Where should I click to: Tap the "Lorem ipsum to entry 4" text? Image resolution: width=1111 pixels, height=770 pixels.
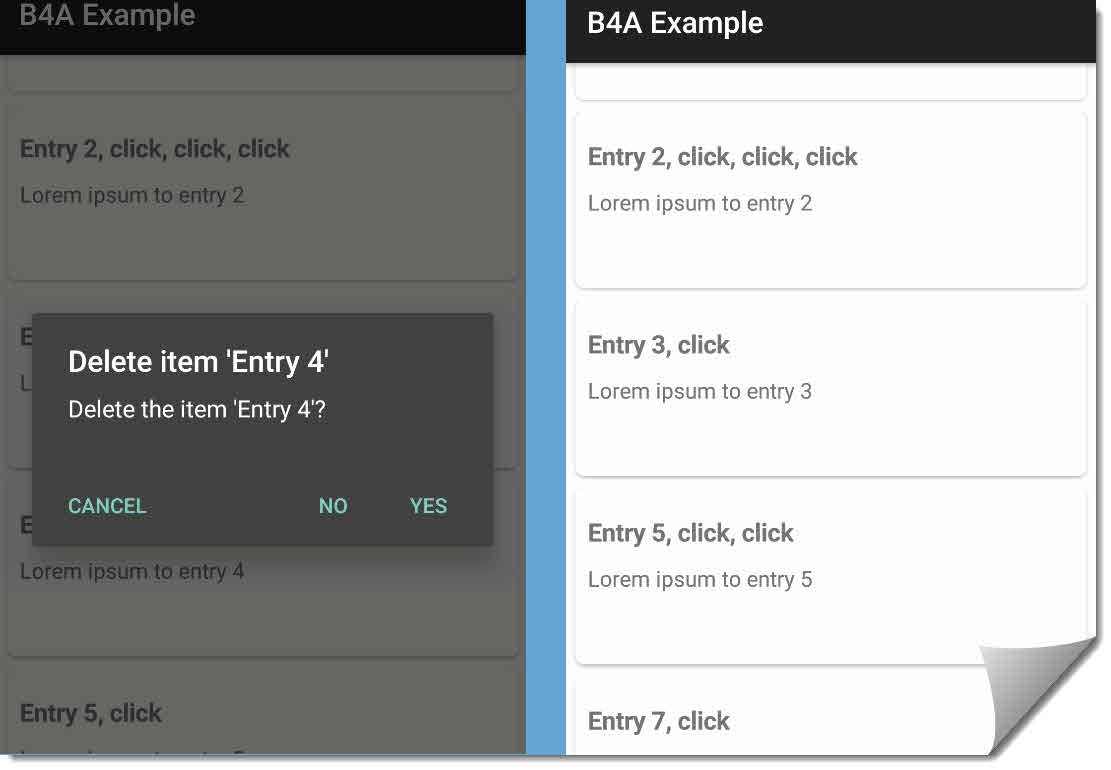[x=132, y=572]
